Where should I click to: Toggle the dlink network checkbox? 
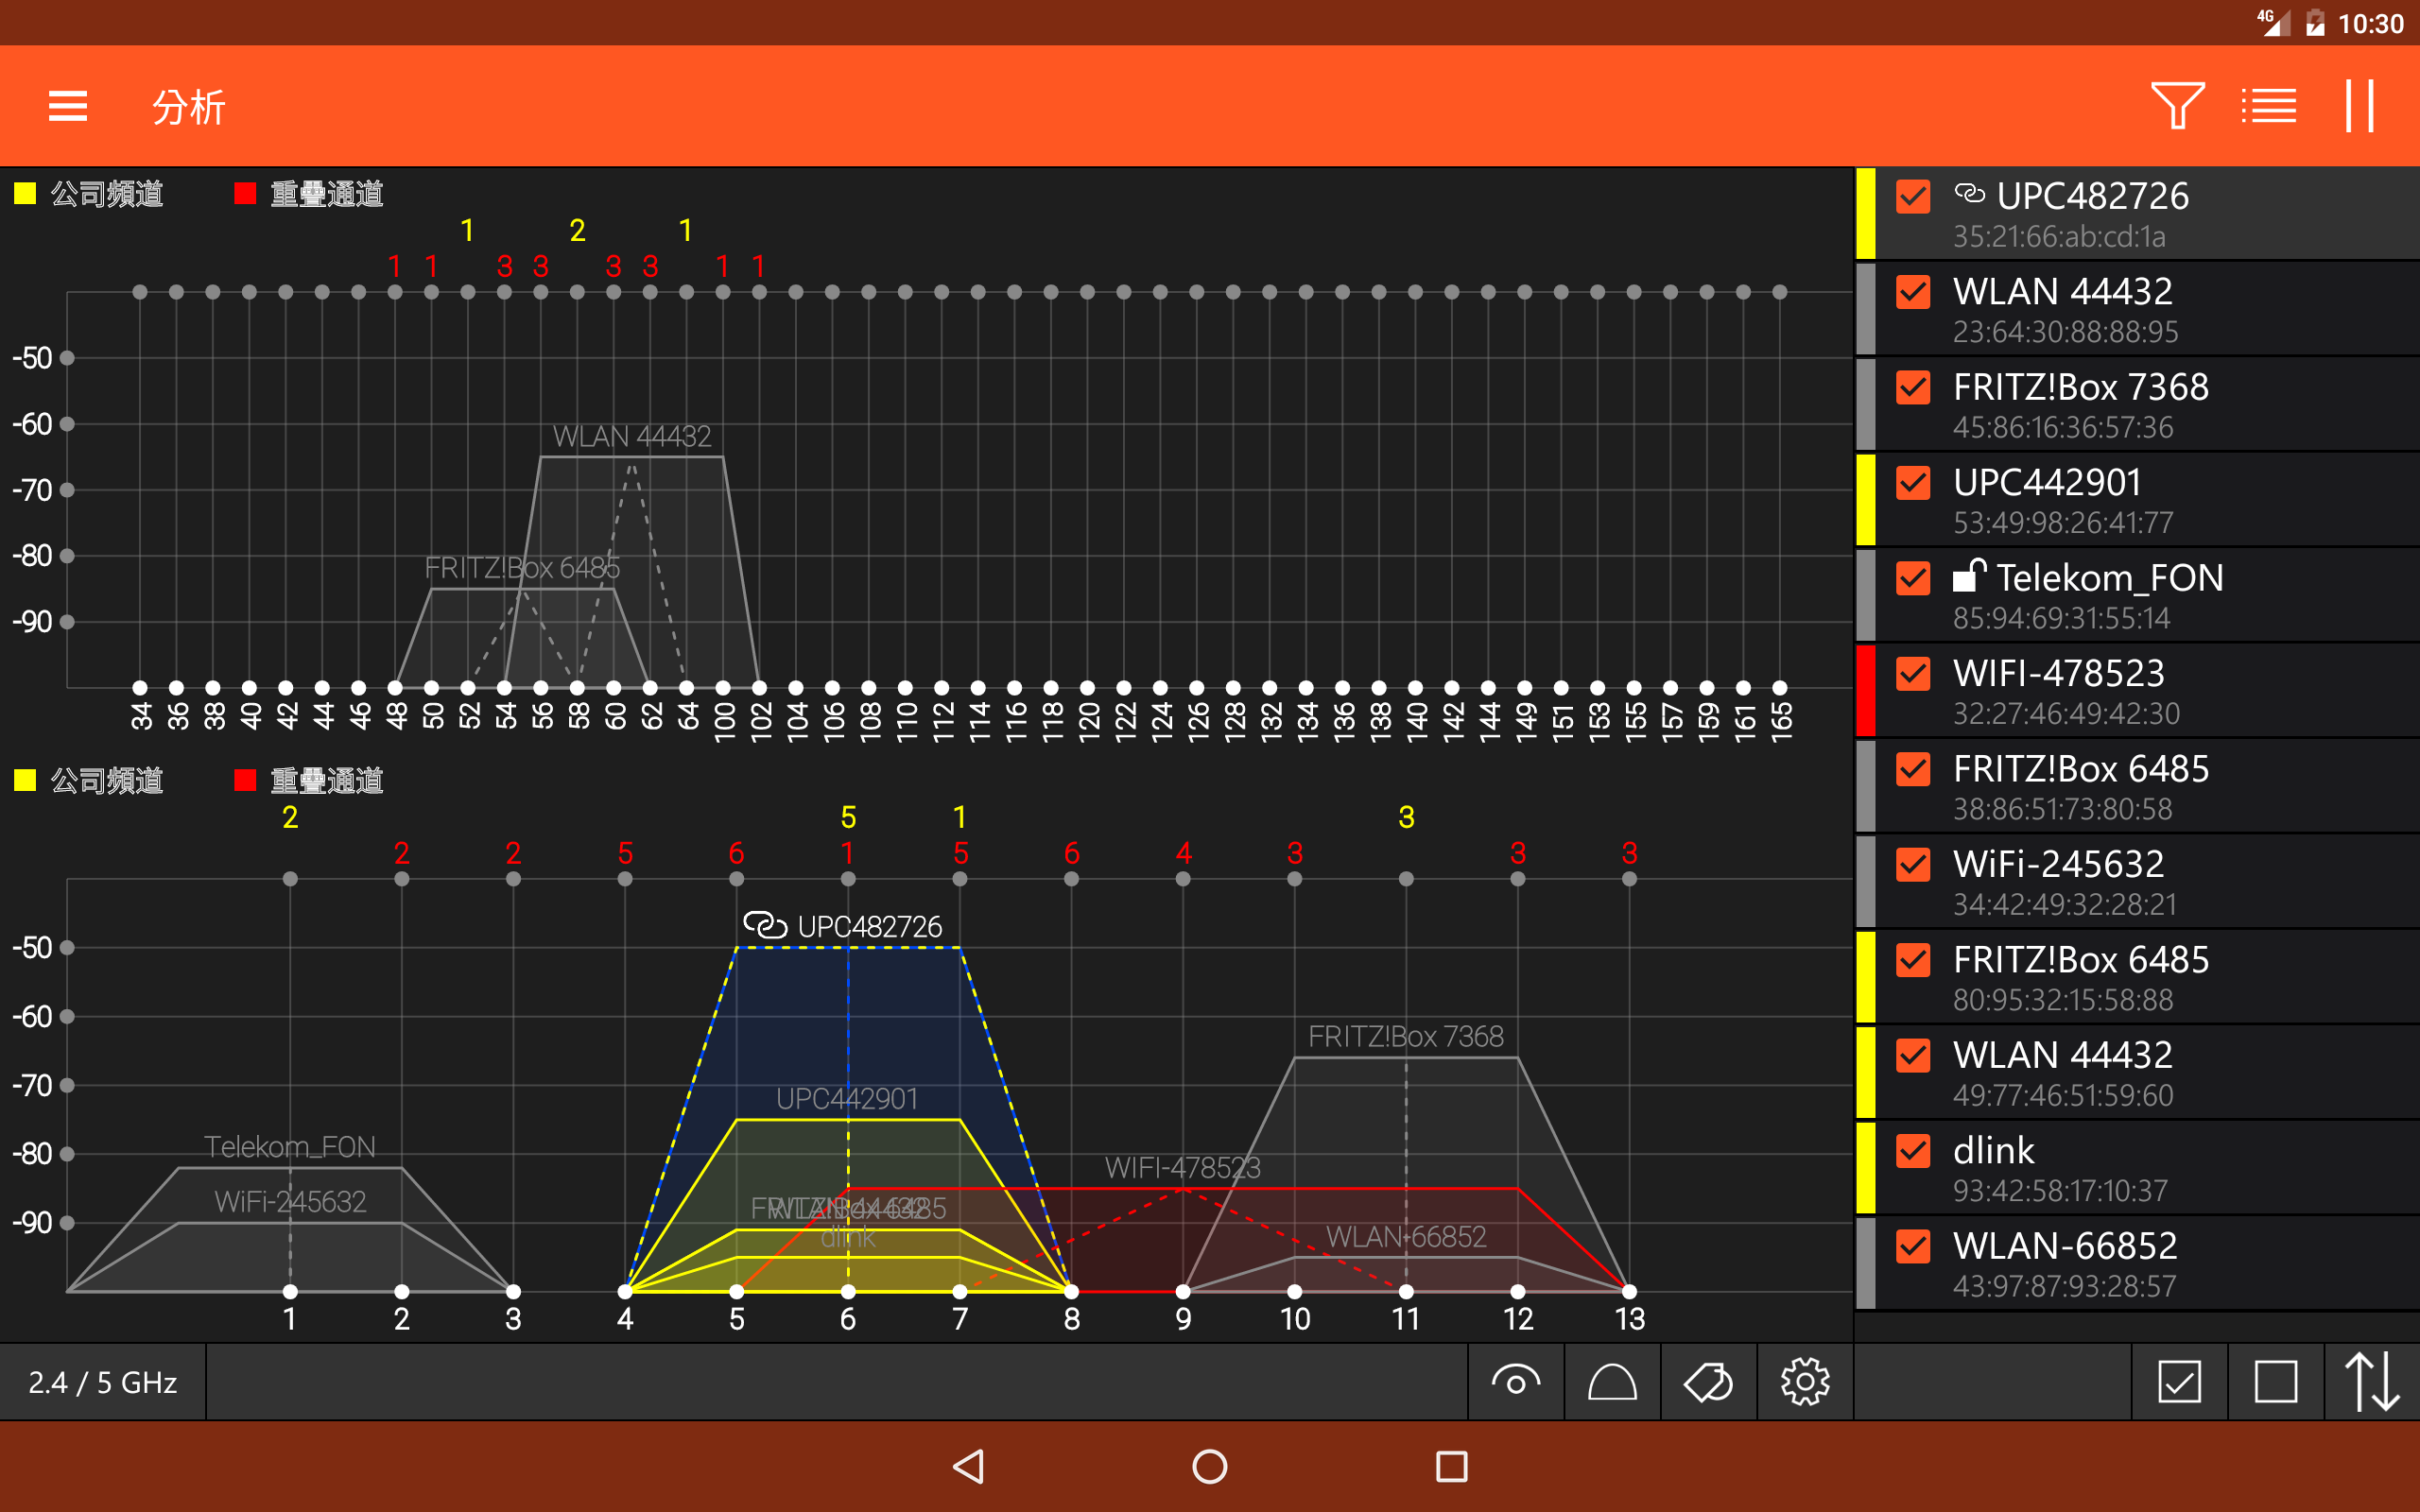pyautogui.click(x=1913, y=1152)
